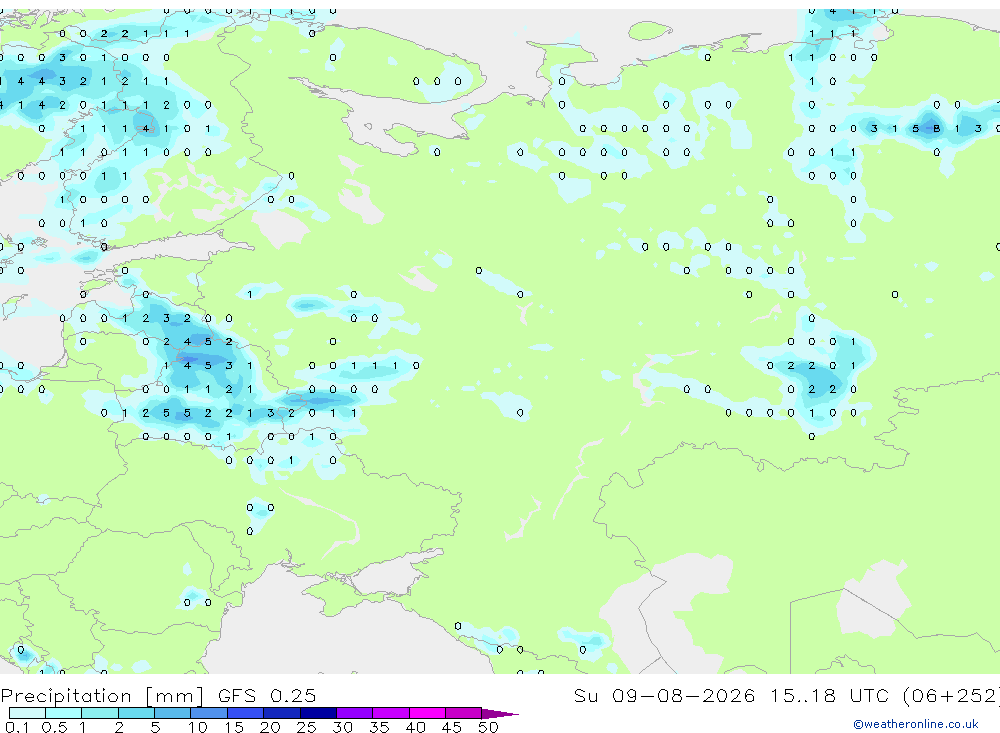Click the legend label '10'
This screenshot has height=733, width=1000.
point(198,727)
